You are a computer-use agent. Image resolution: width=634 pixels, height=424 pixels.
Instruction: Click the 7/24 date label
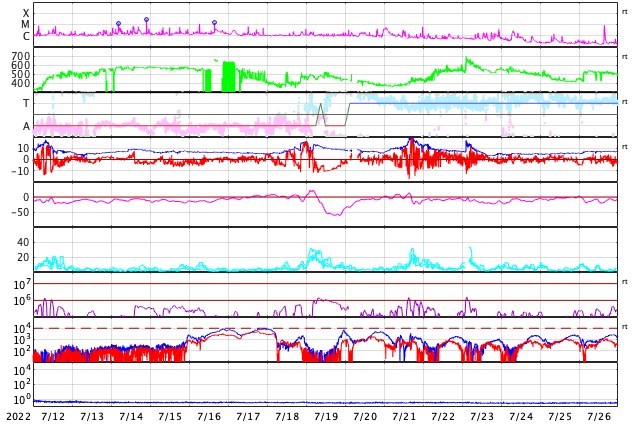coord(521,417)
